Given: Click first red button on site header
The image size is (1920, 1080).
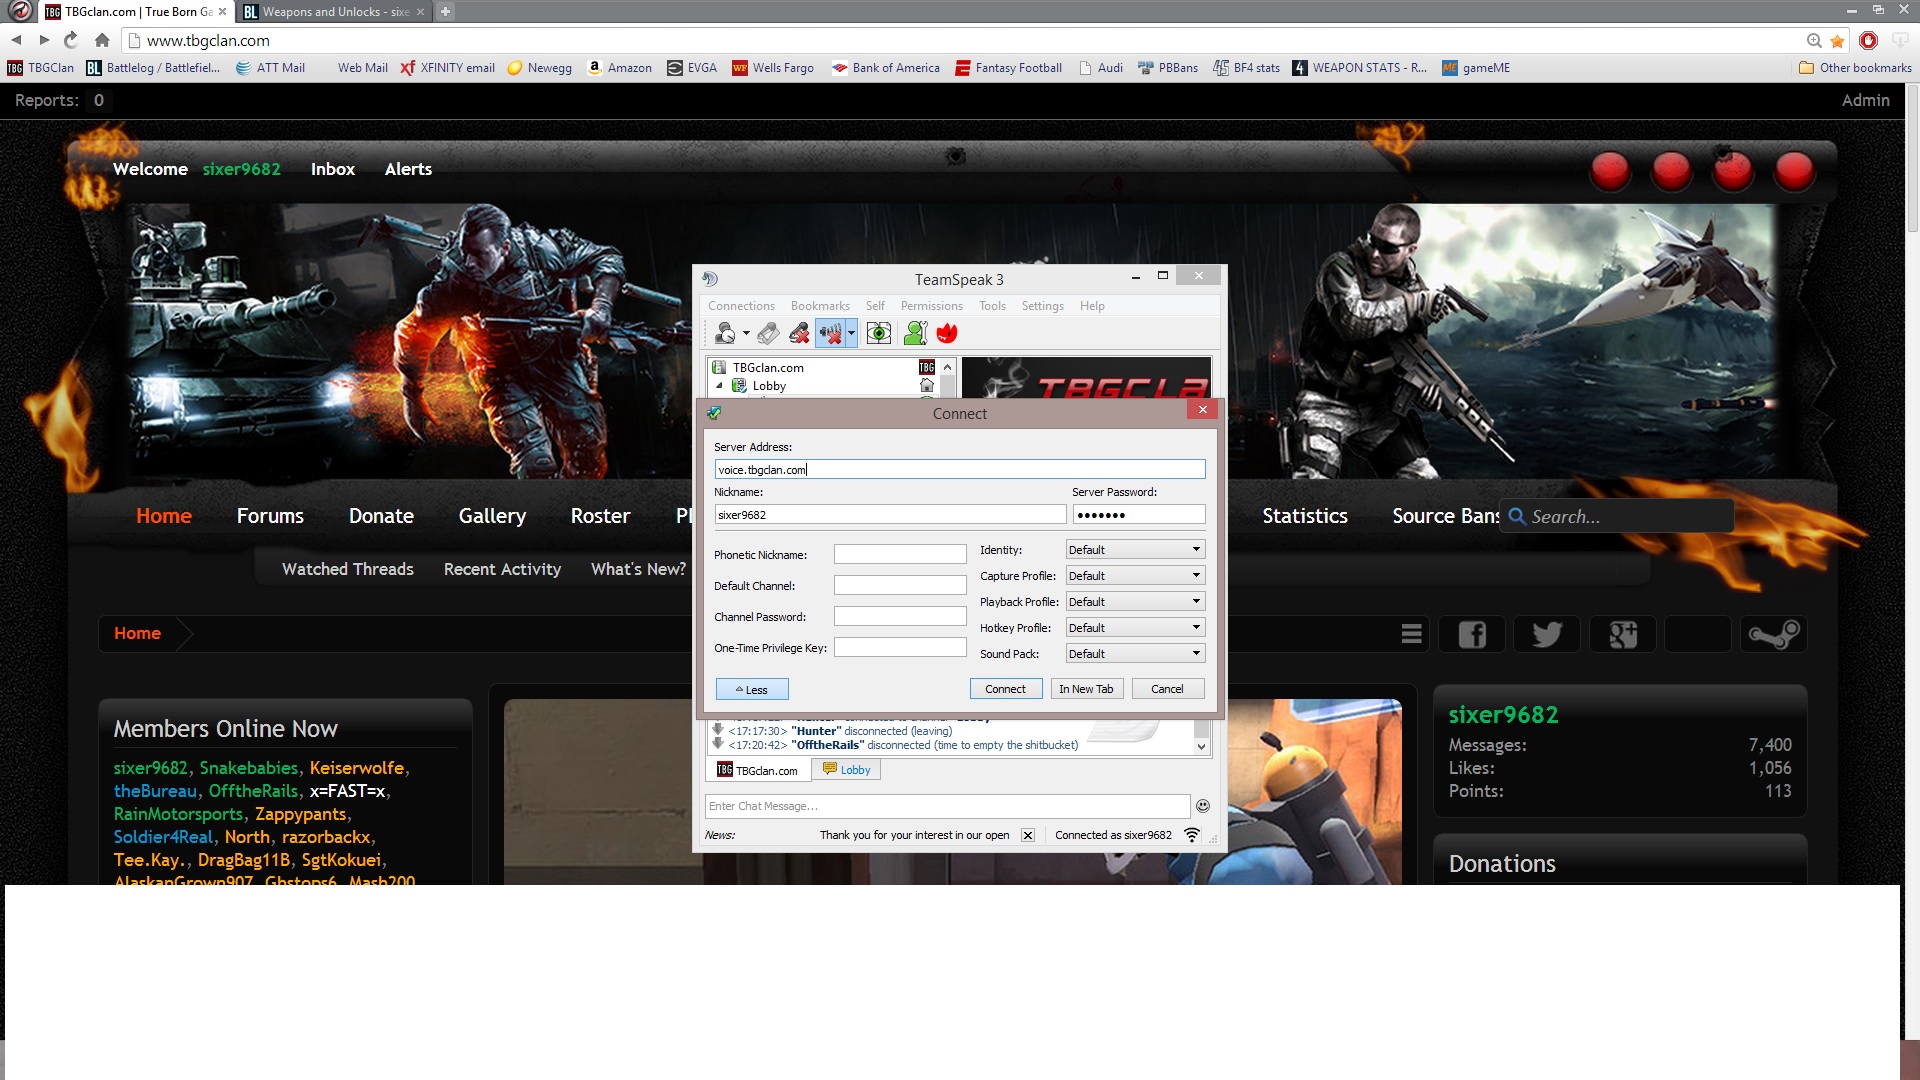Looking at the screenshot, I should click(x=1610, y=171).
